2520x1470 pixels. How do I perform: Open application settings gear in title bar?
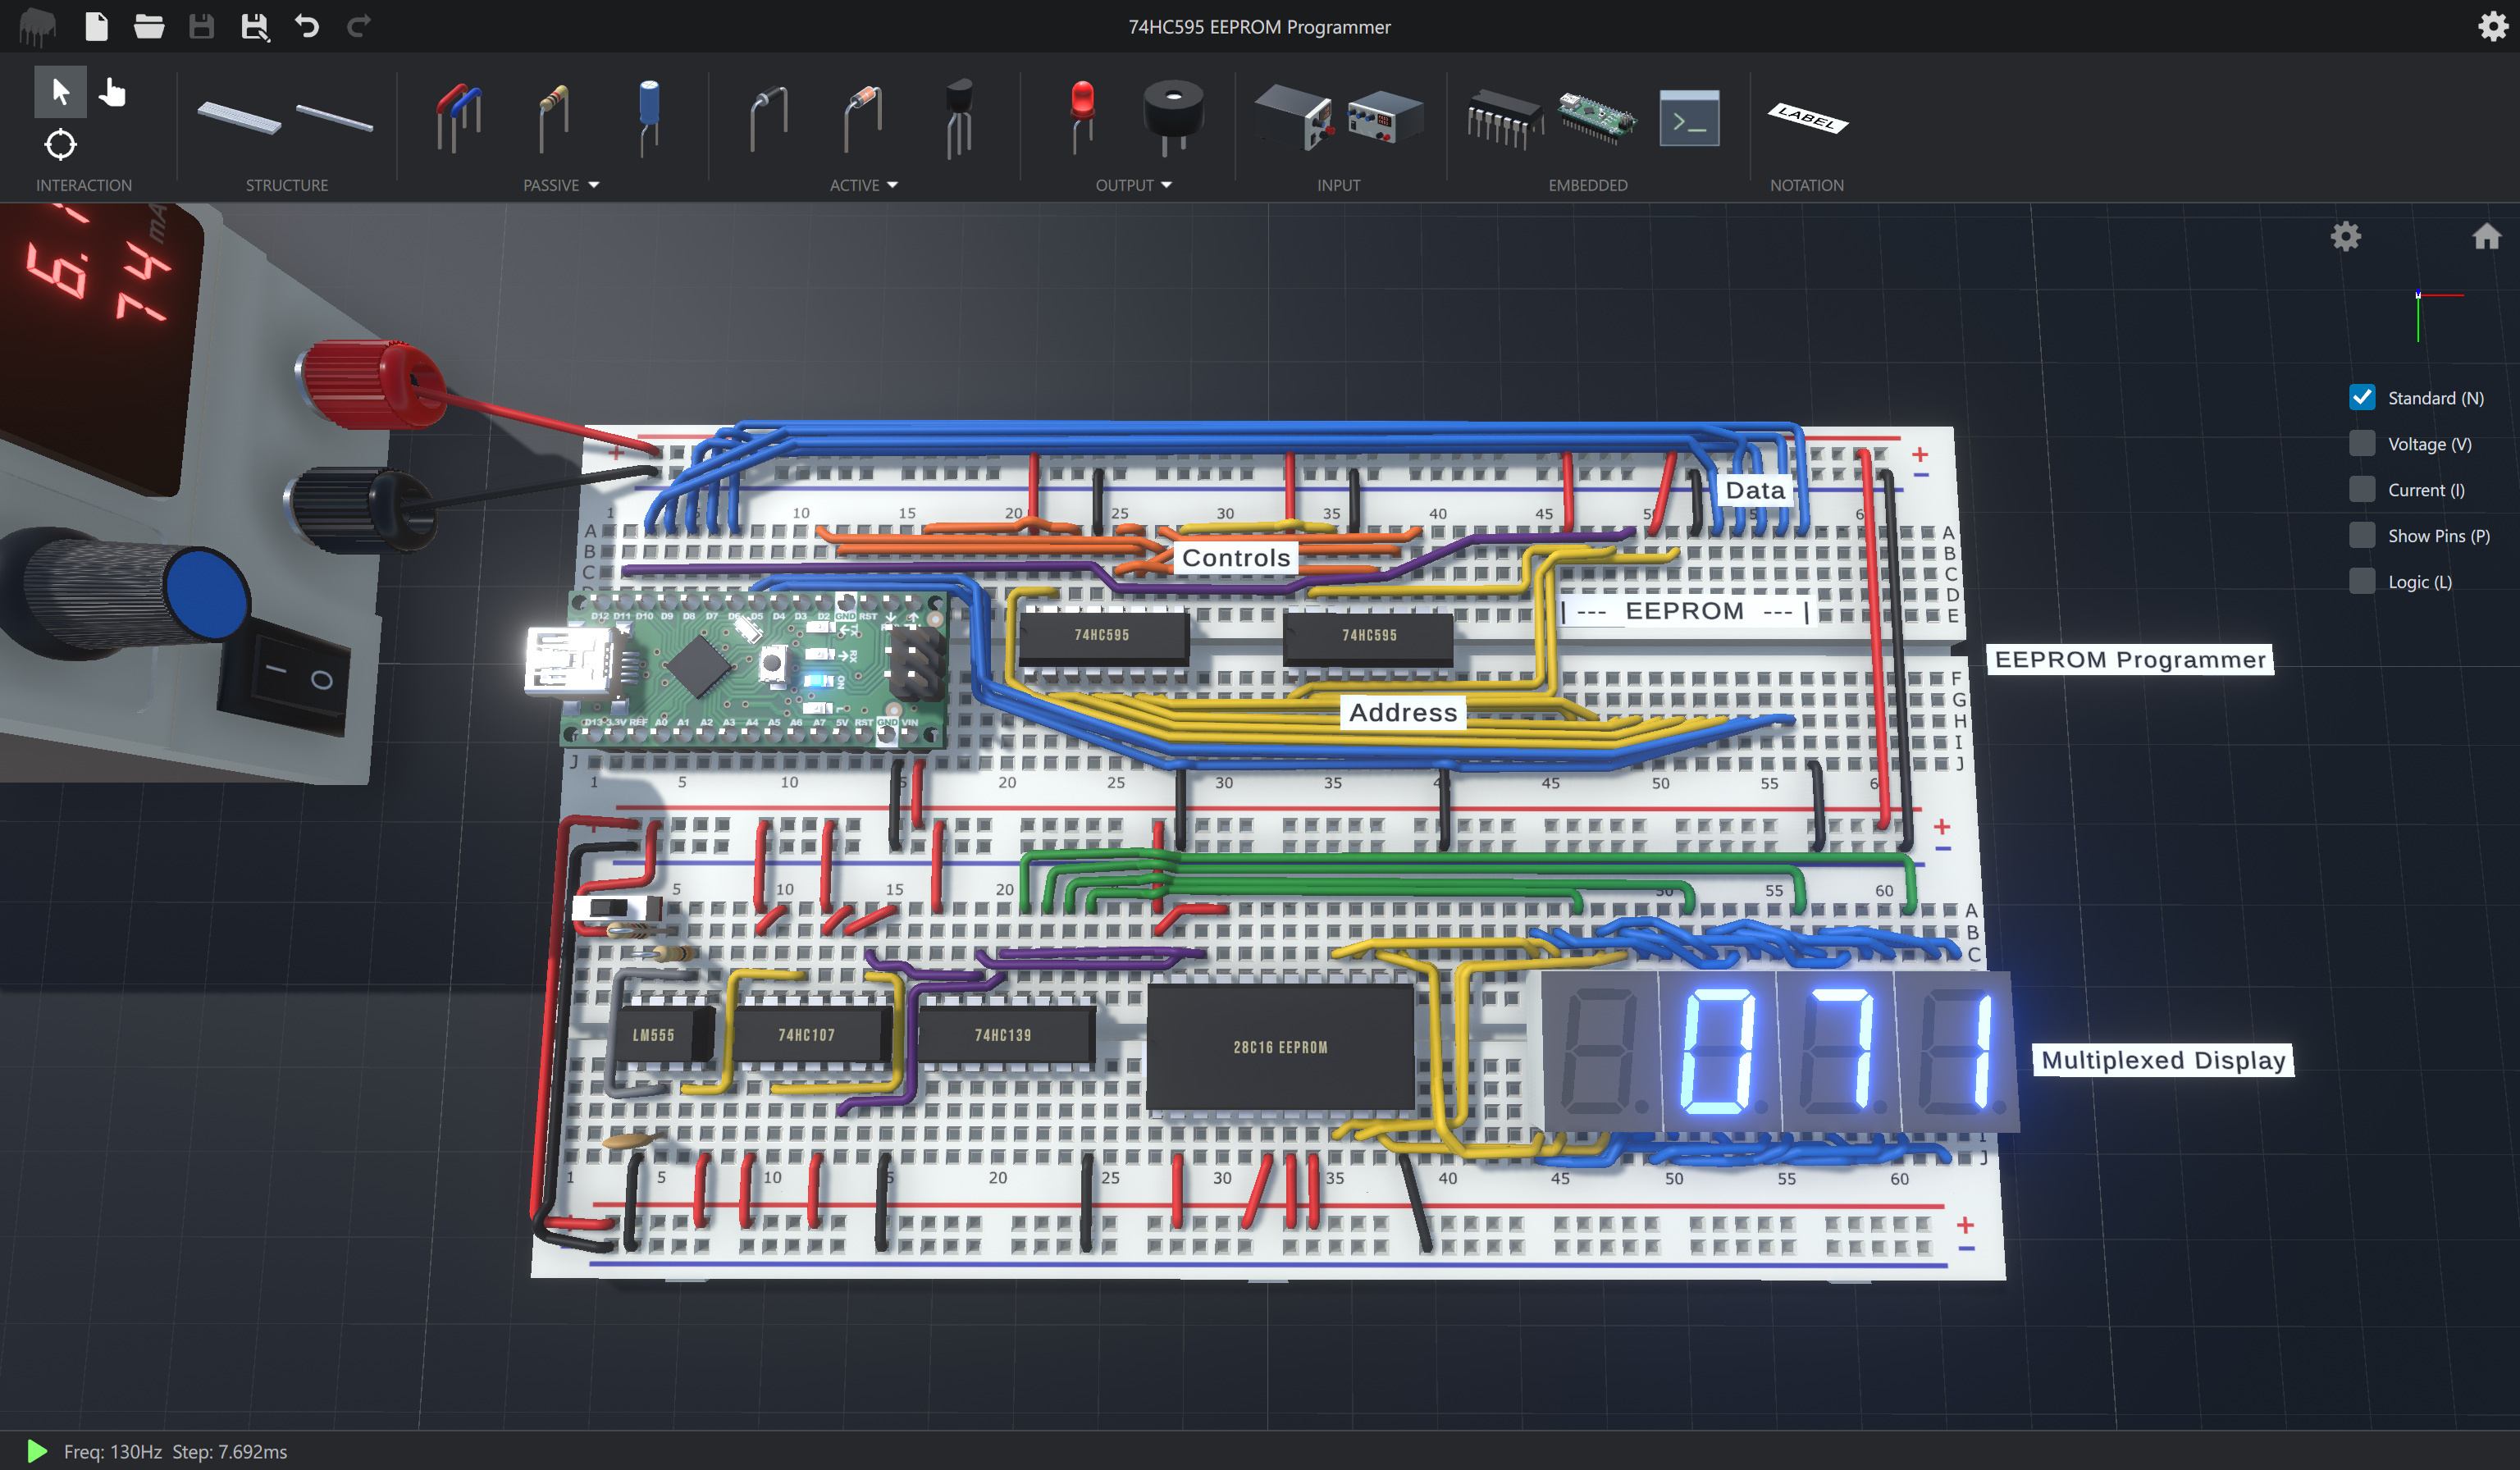pyautogui.click(x=2493, y=26)
